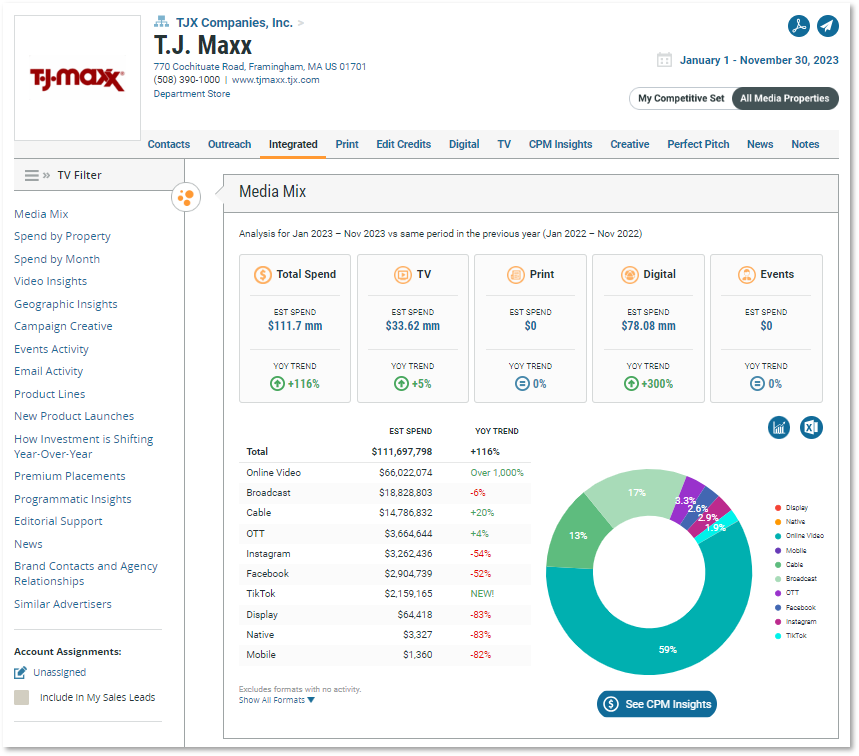Select My Competitive Set toggle option

point(681,99)
